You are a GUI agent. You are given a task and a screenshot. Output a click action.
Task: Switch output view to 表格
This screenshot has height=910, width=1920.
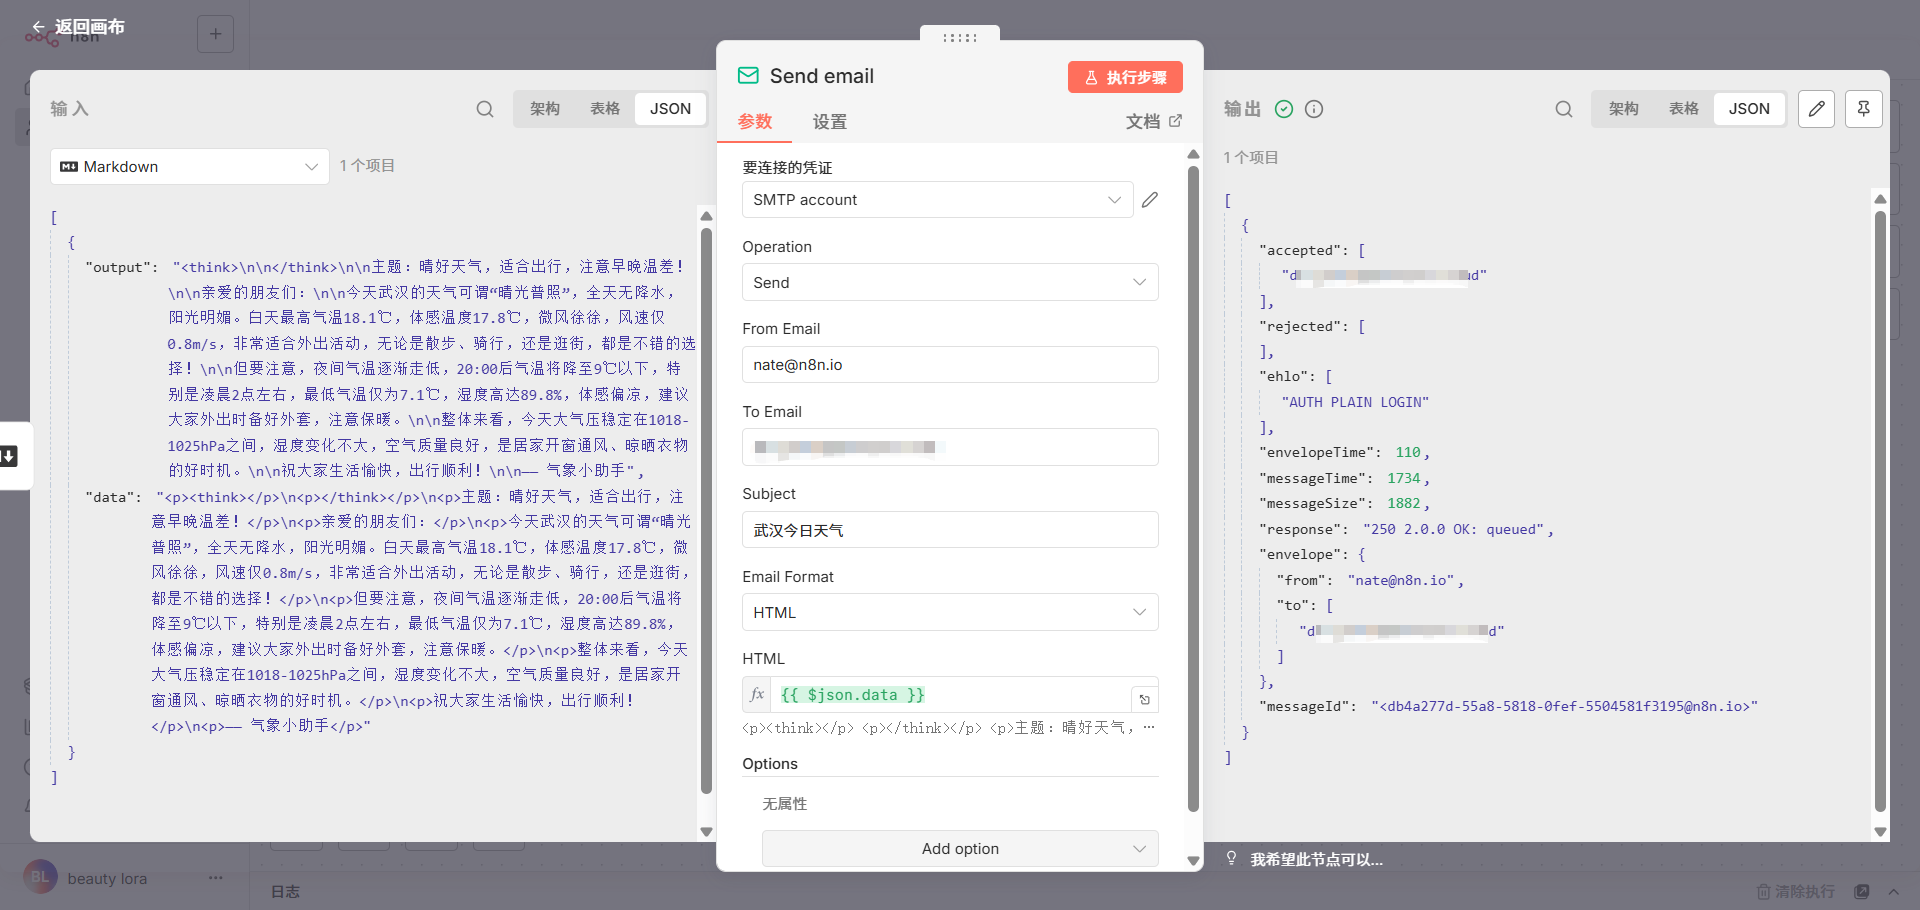(x=1684, y=109)
